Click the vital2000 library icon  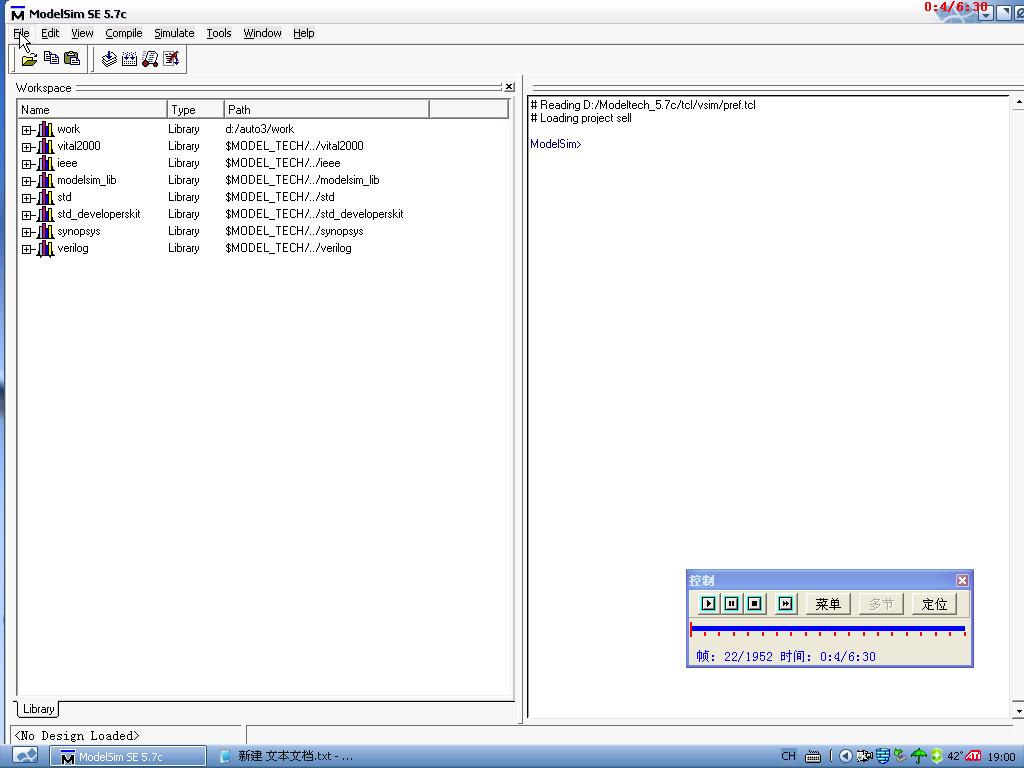[45, 146]
